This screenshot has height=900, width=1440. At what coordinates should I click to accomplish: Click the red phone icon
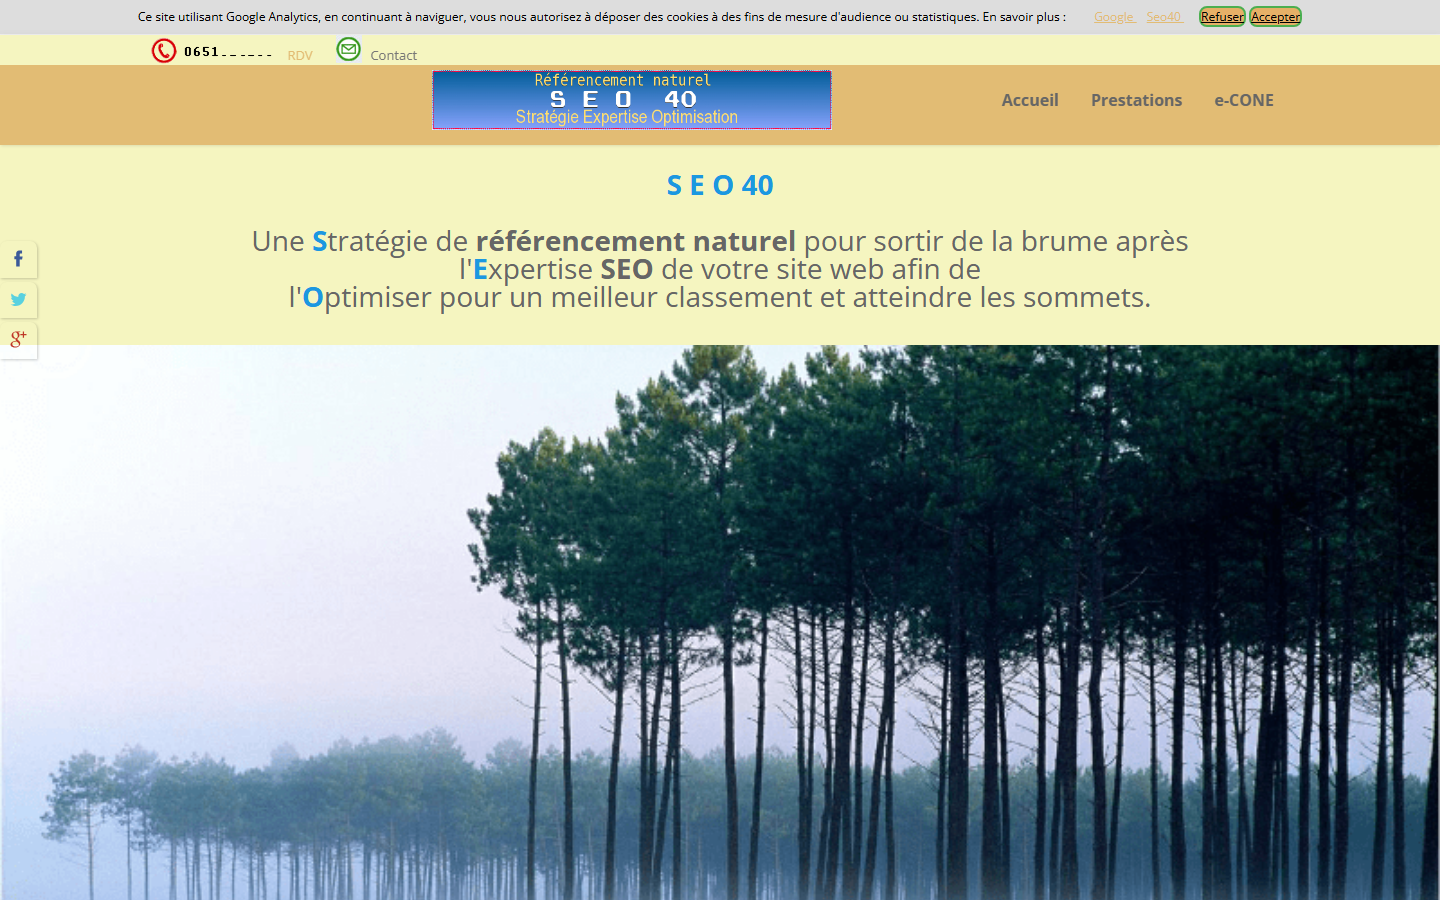coord(164,51)
